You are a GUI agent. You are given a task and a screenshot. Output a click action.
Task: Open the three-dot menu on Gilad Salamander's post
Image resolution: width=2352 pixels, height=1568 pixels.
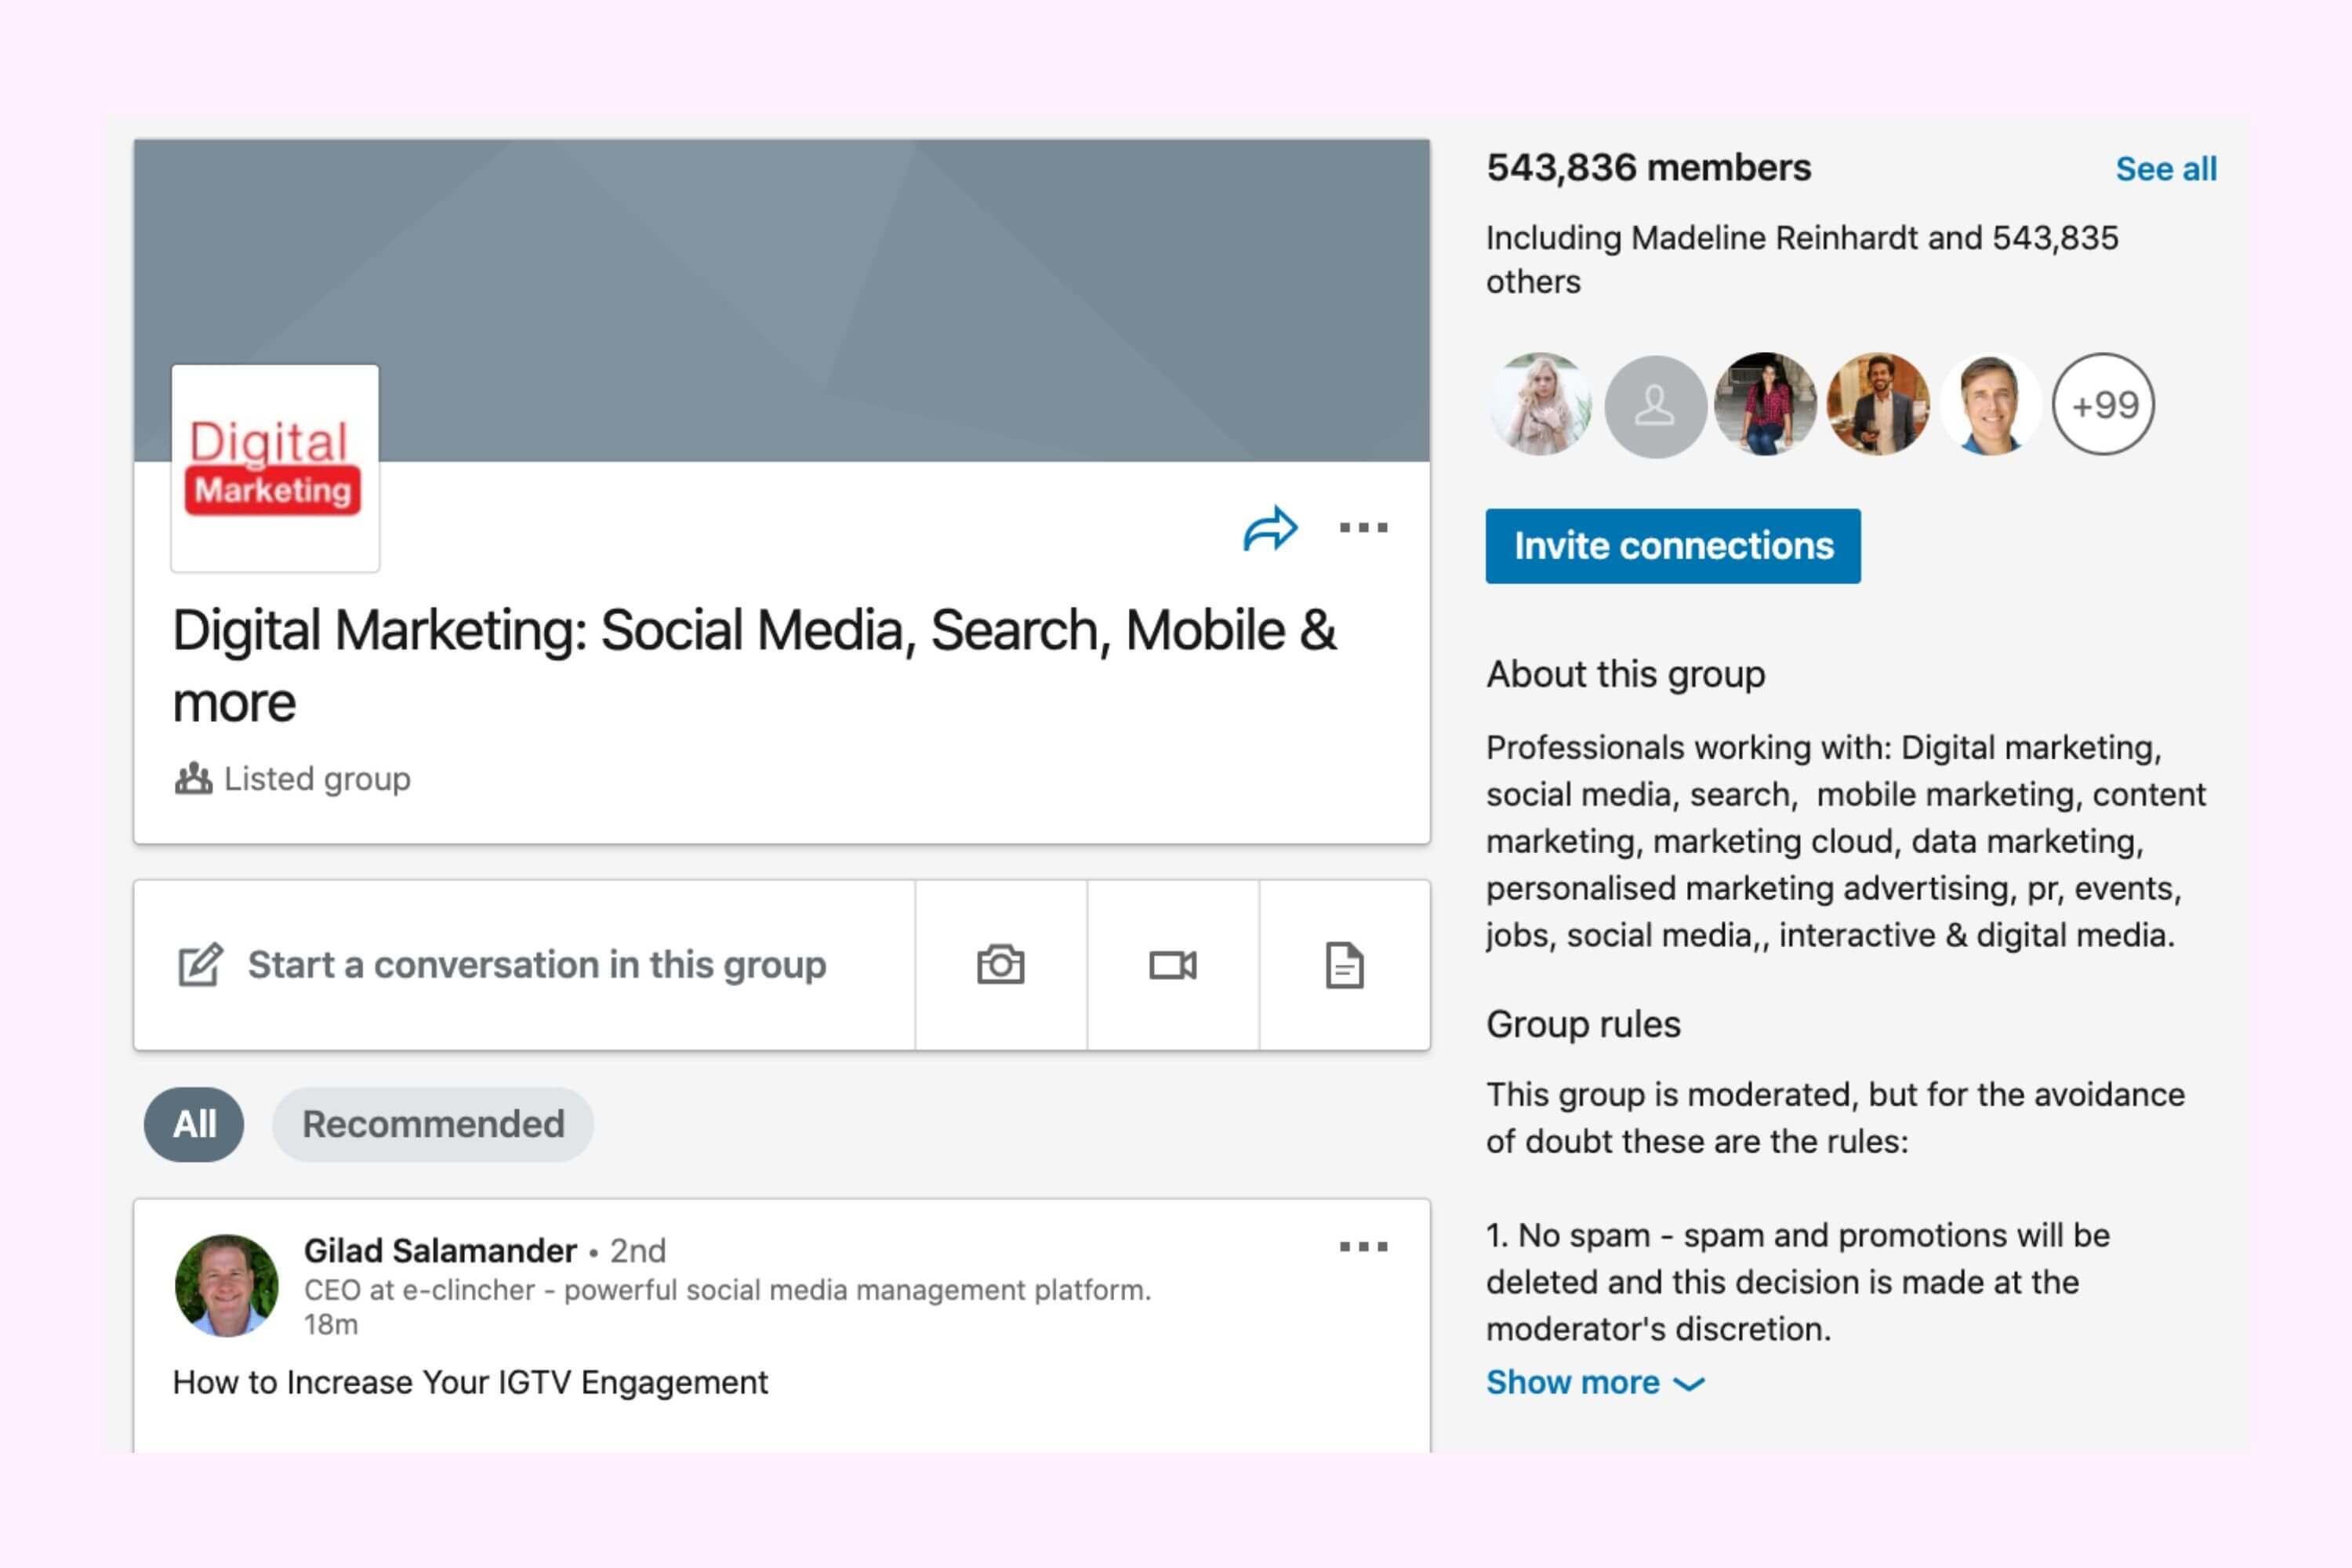1363,1246
